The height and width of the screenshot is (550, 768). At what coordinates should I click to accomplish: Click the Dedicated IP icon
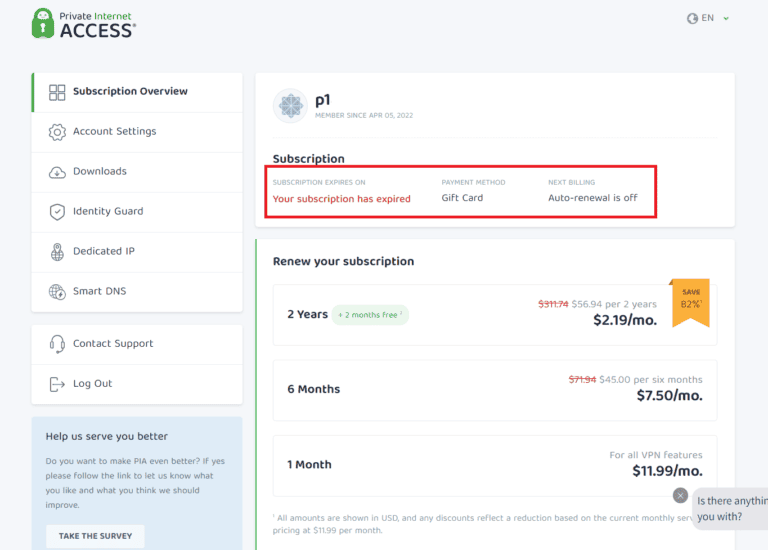[57, 252]
